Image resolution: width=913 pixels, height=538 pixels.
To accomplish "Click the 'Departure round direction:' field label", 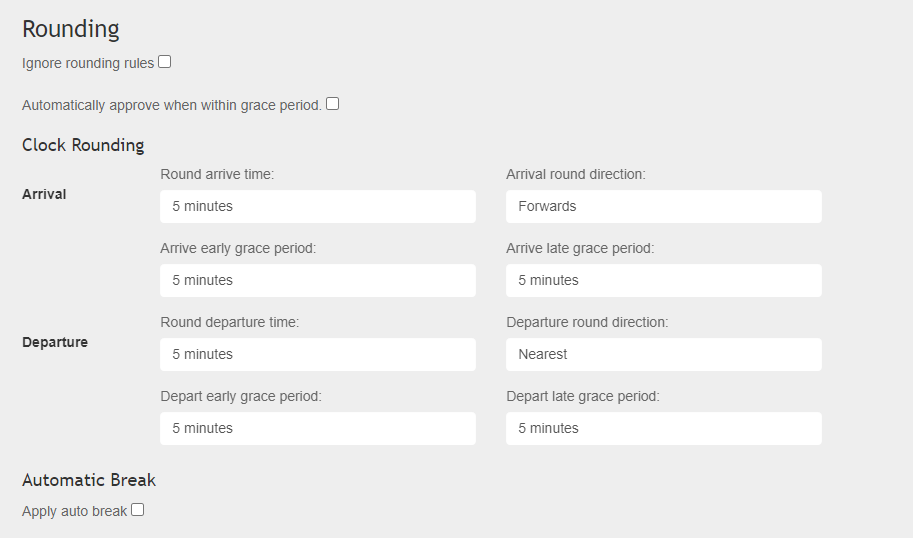I will pos(587,322).
